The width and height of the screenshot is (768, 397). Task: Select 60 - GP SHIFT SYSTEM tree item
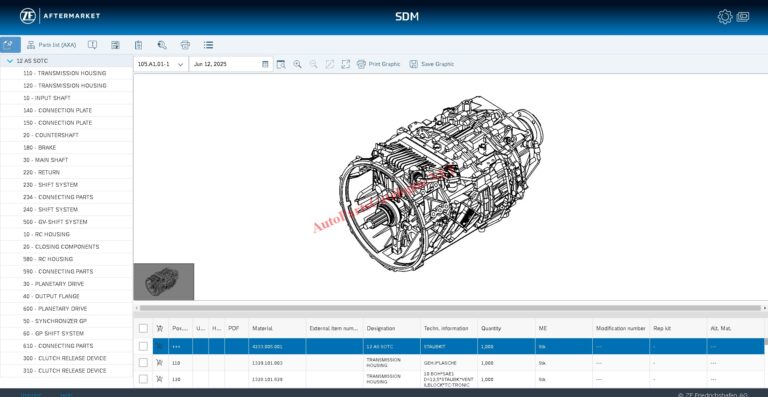53,334
